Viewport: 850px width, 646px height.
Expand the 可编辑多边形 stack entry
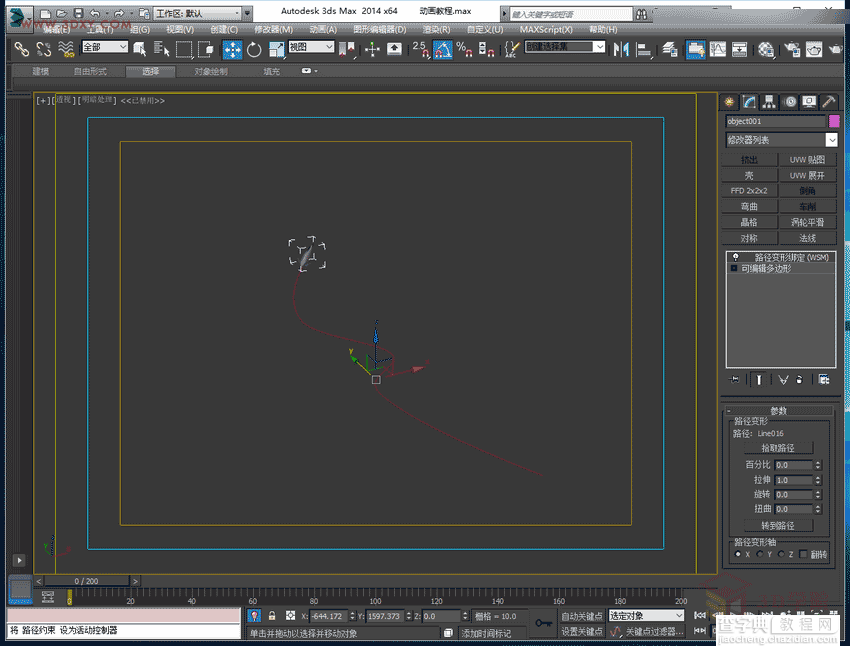[734, 268]
